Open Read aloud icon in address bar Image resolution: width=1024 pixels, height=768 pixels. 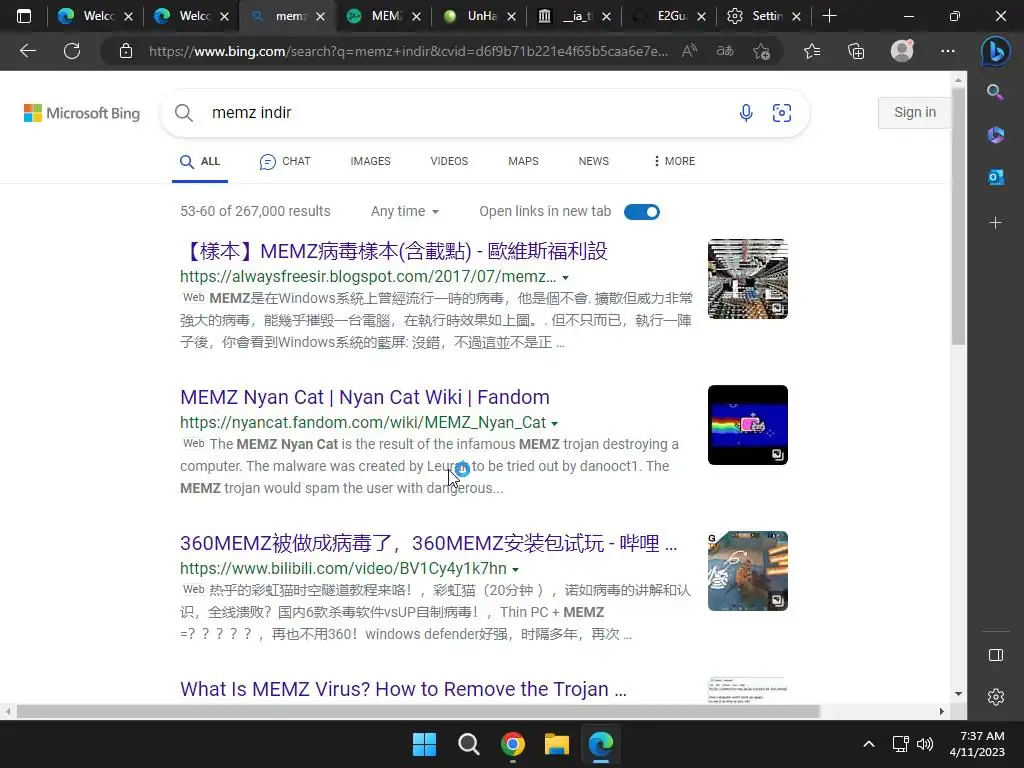(689, 51)
